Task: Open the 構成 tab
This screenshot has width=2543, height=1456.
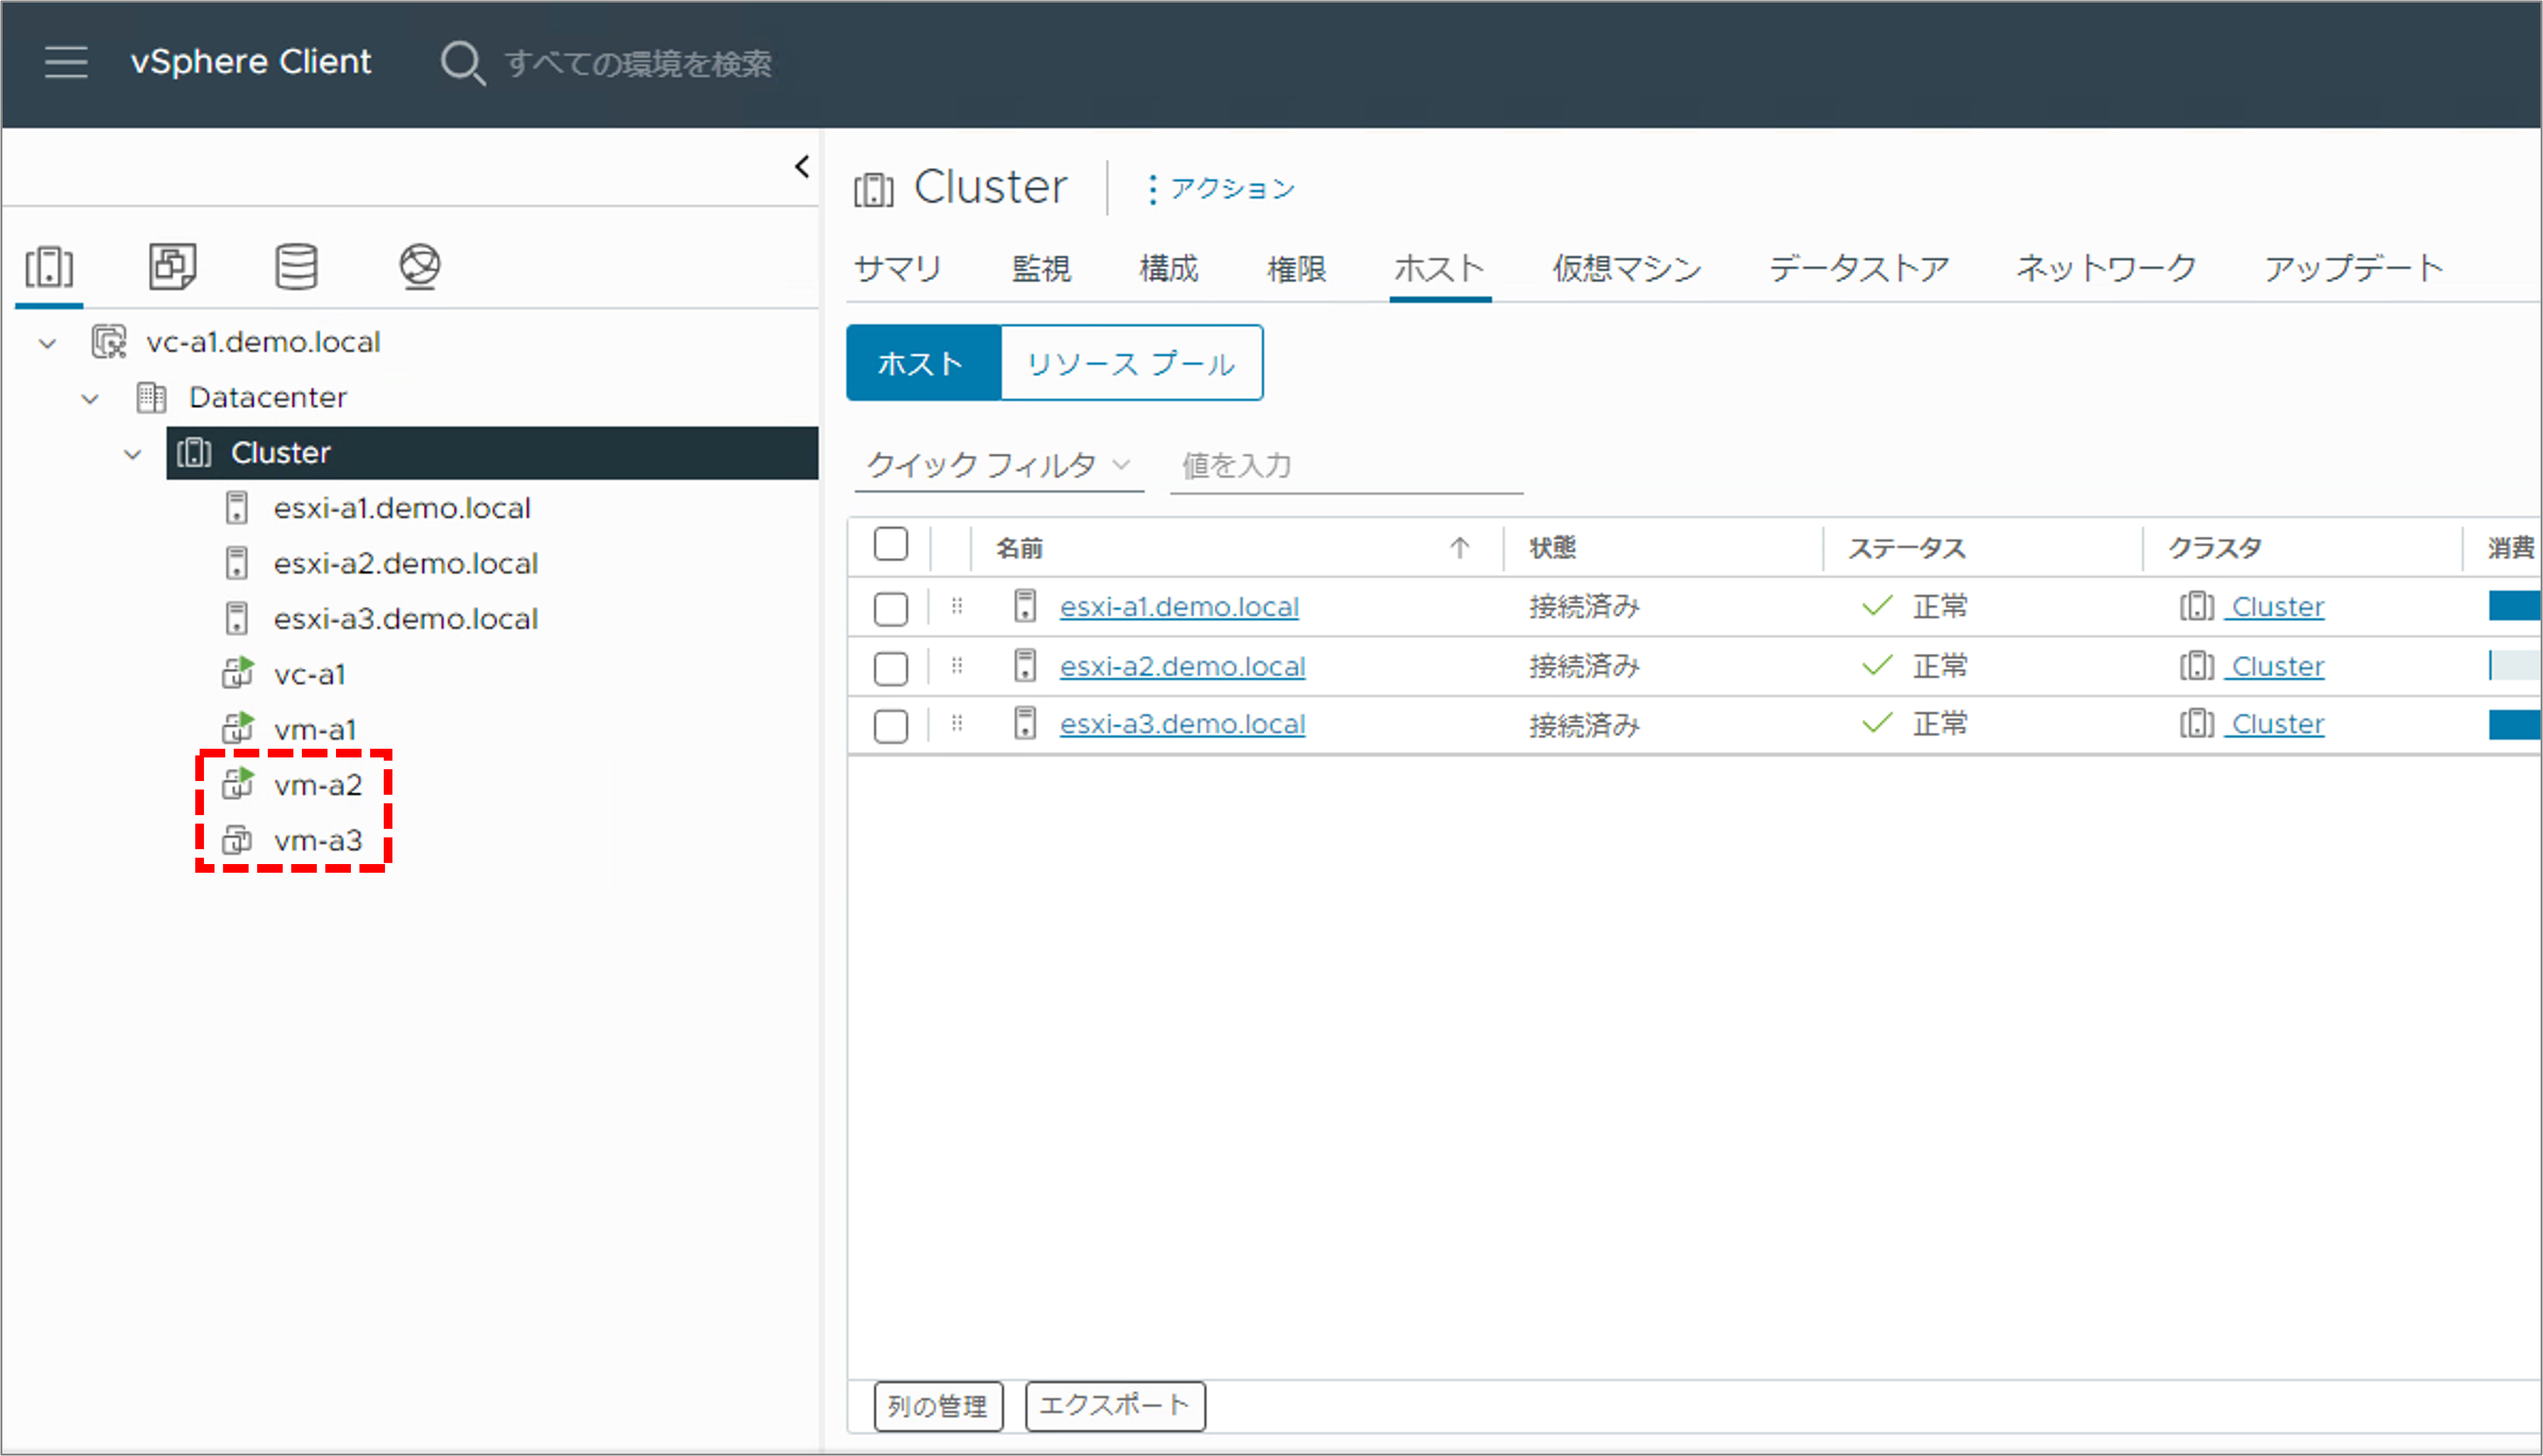Action: [x=1168, y=269]
